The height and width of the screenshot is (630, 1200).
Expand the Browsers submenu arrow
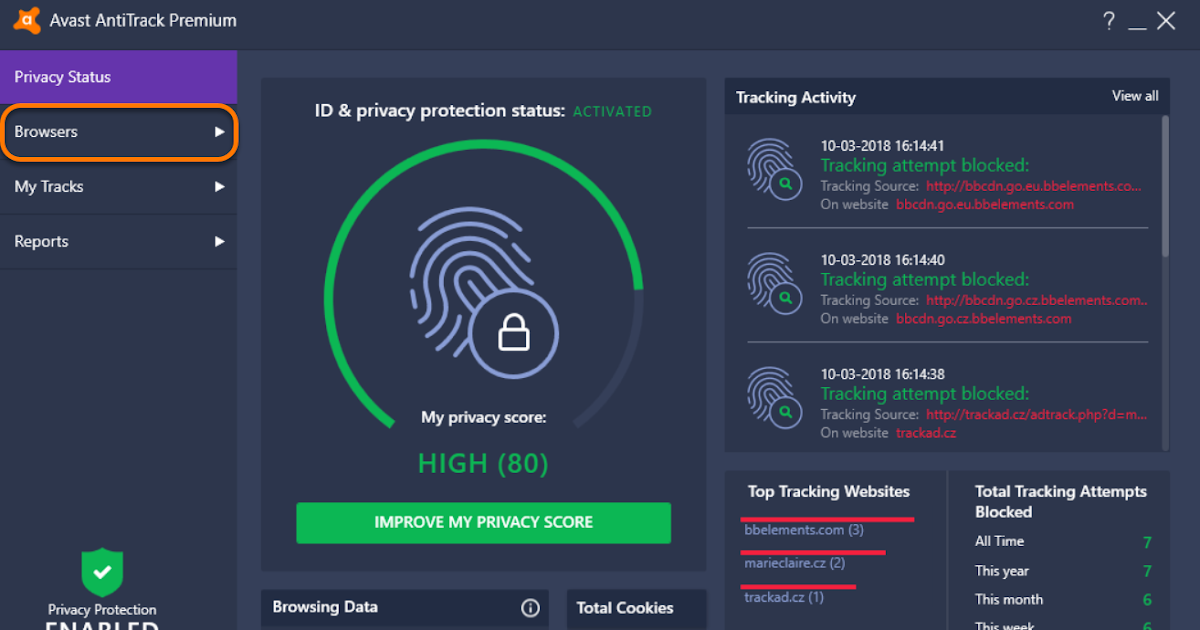click(x=219, y=132)
